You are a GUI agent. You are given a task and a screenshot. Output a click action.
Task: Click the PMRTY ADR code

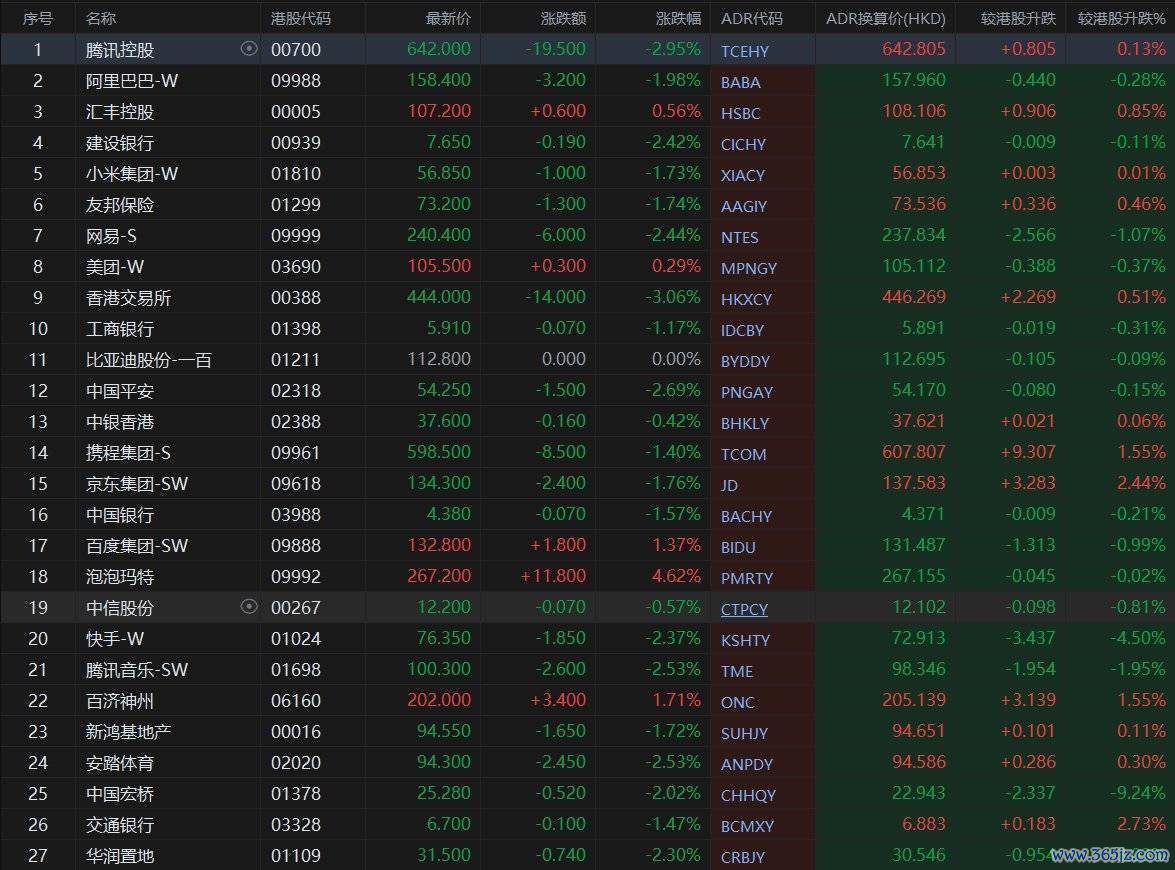pos(746,579)
